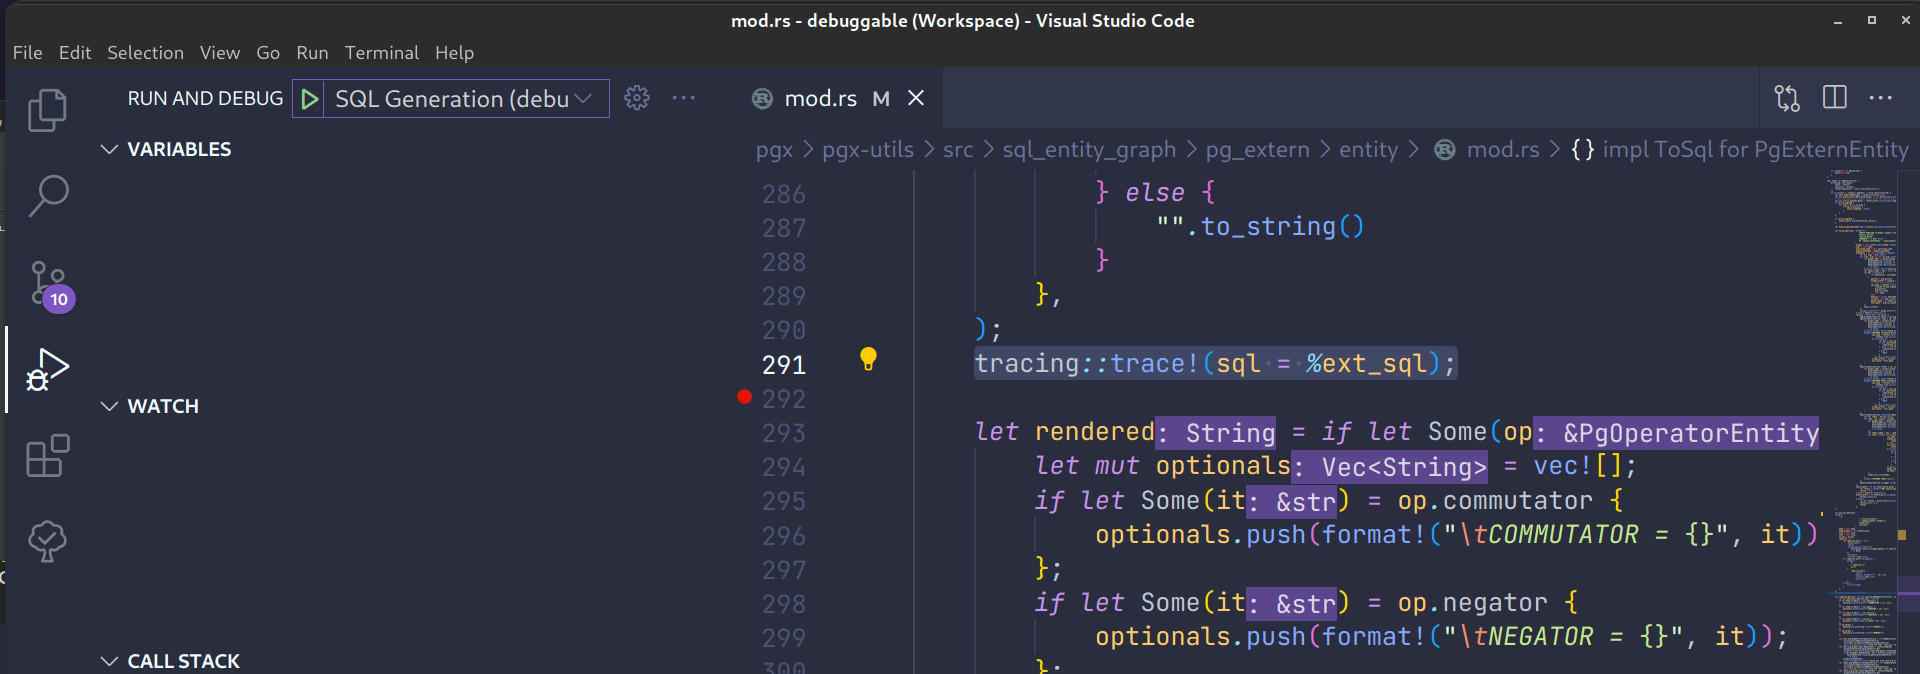The image size is (1920, 674).
Task: Split the editor to the right
Action: pyautogui.click(x=1834, y=98)
